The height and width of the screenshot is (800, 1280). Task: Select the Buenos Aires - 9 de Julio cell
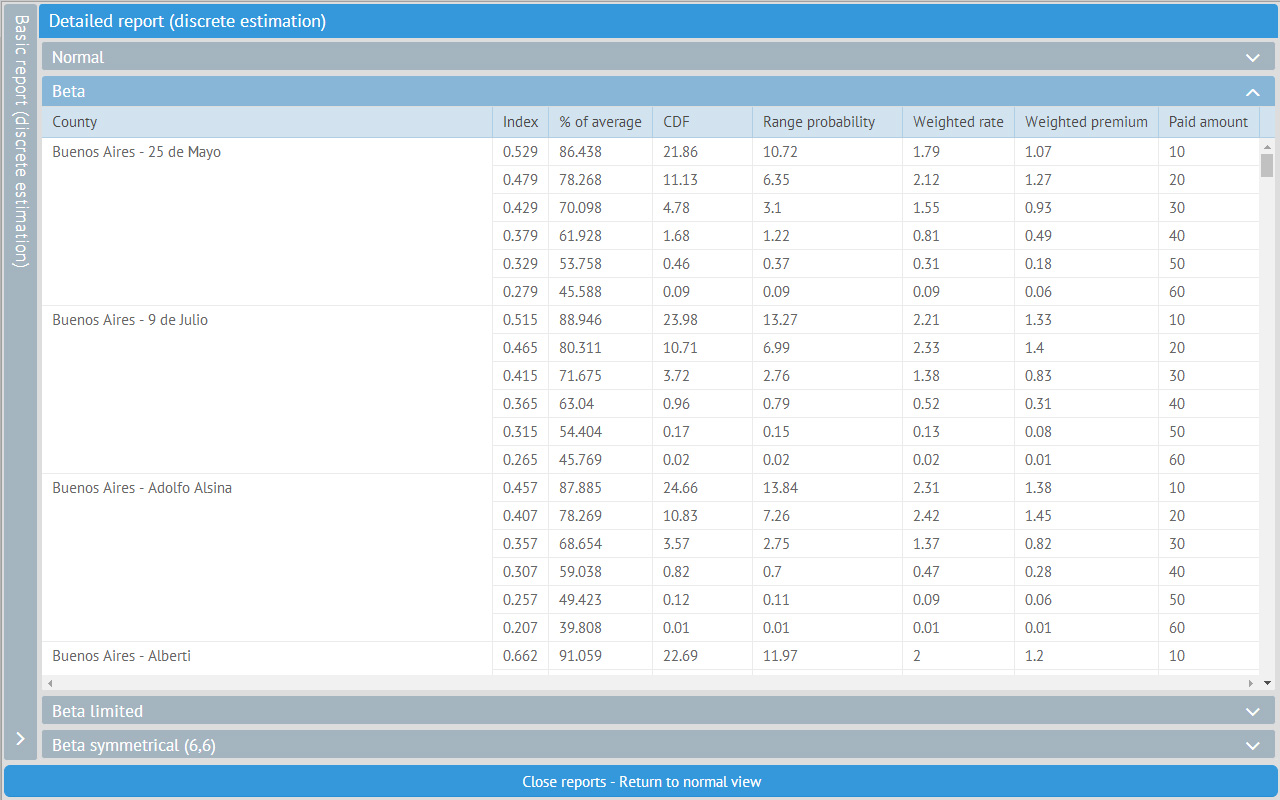(267, 390)
